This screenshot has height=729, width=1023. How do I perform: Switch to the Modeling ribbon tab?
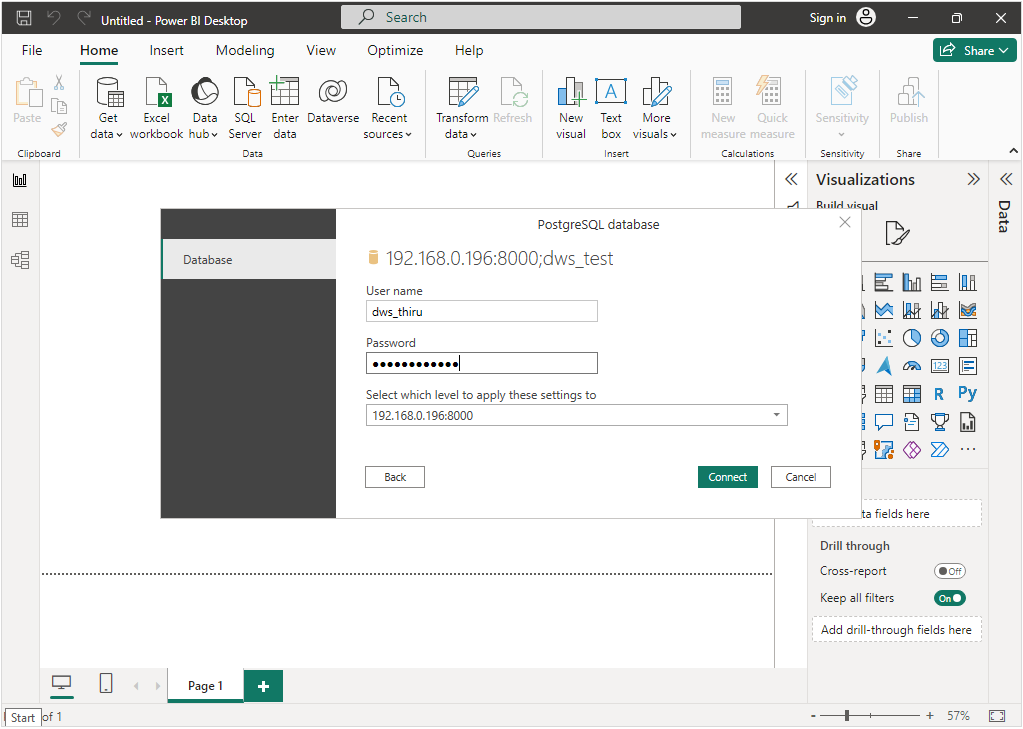[245, 50]
